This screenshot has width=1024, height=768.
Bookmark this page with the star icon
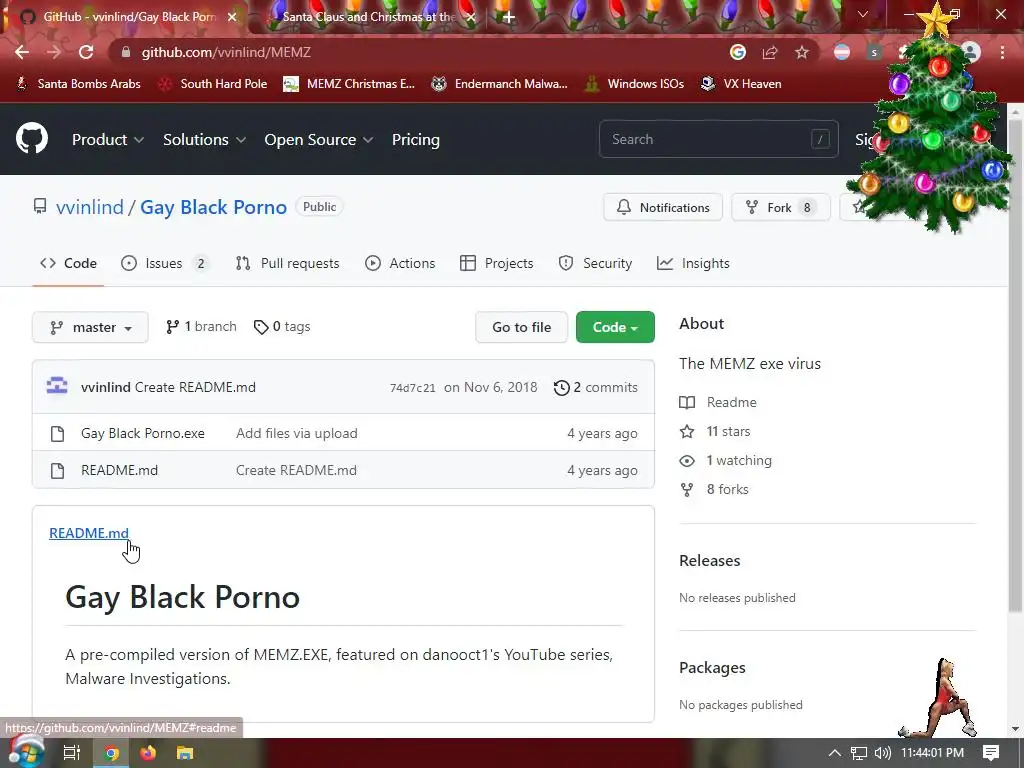click(x=802, y=52)
